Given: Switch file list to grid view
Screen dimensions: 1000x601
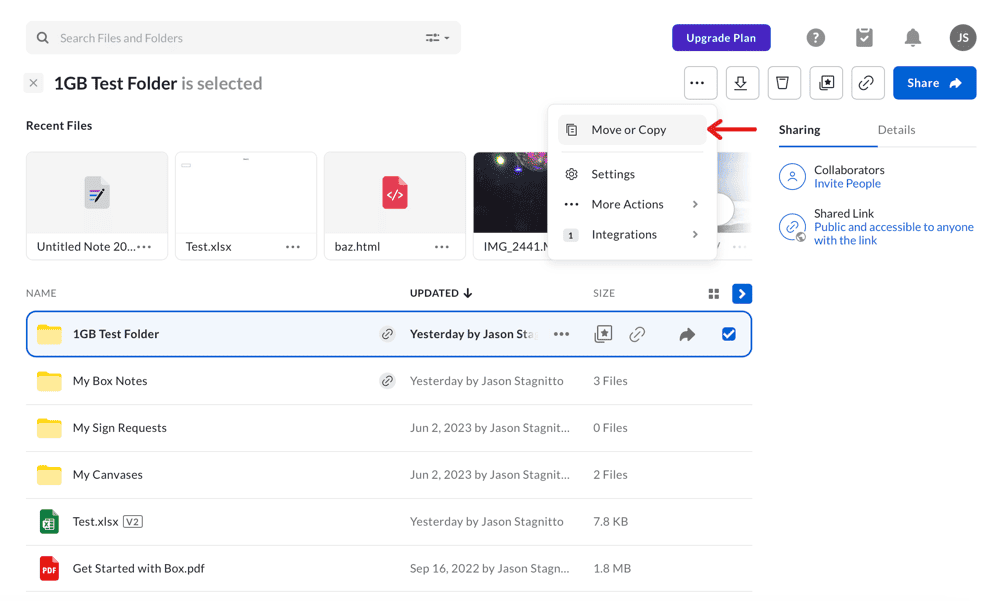Looking at the screenshot, I should (713, 293).
